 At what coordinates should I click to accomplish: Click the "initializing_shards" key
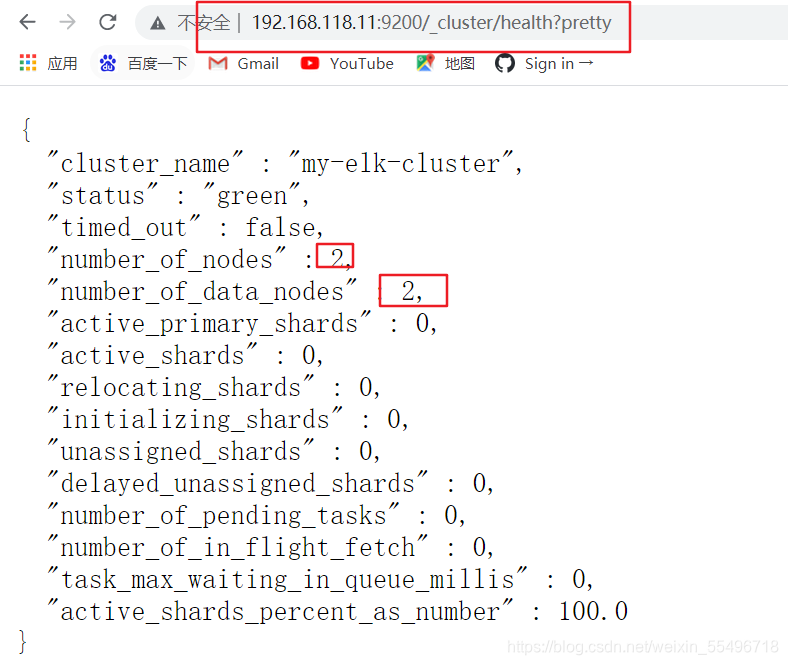coord(195,419)
